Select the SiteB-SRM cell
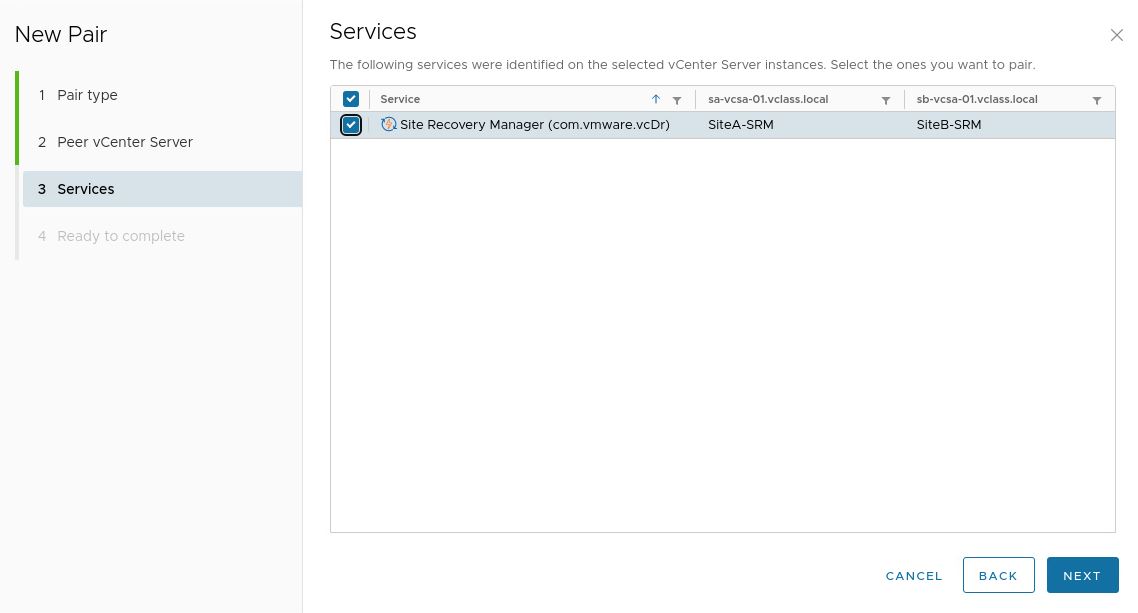The width and height of the screenshot is (1138, 613). click(949, 125)
